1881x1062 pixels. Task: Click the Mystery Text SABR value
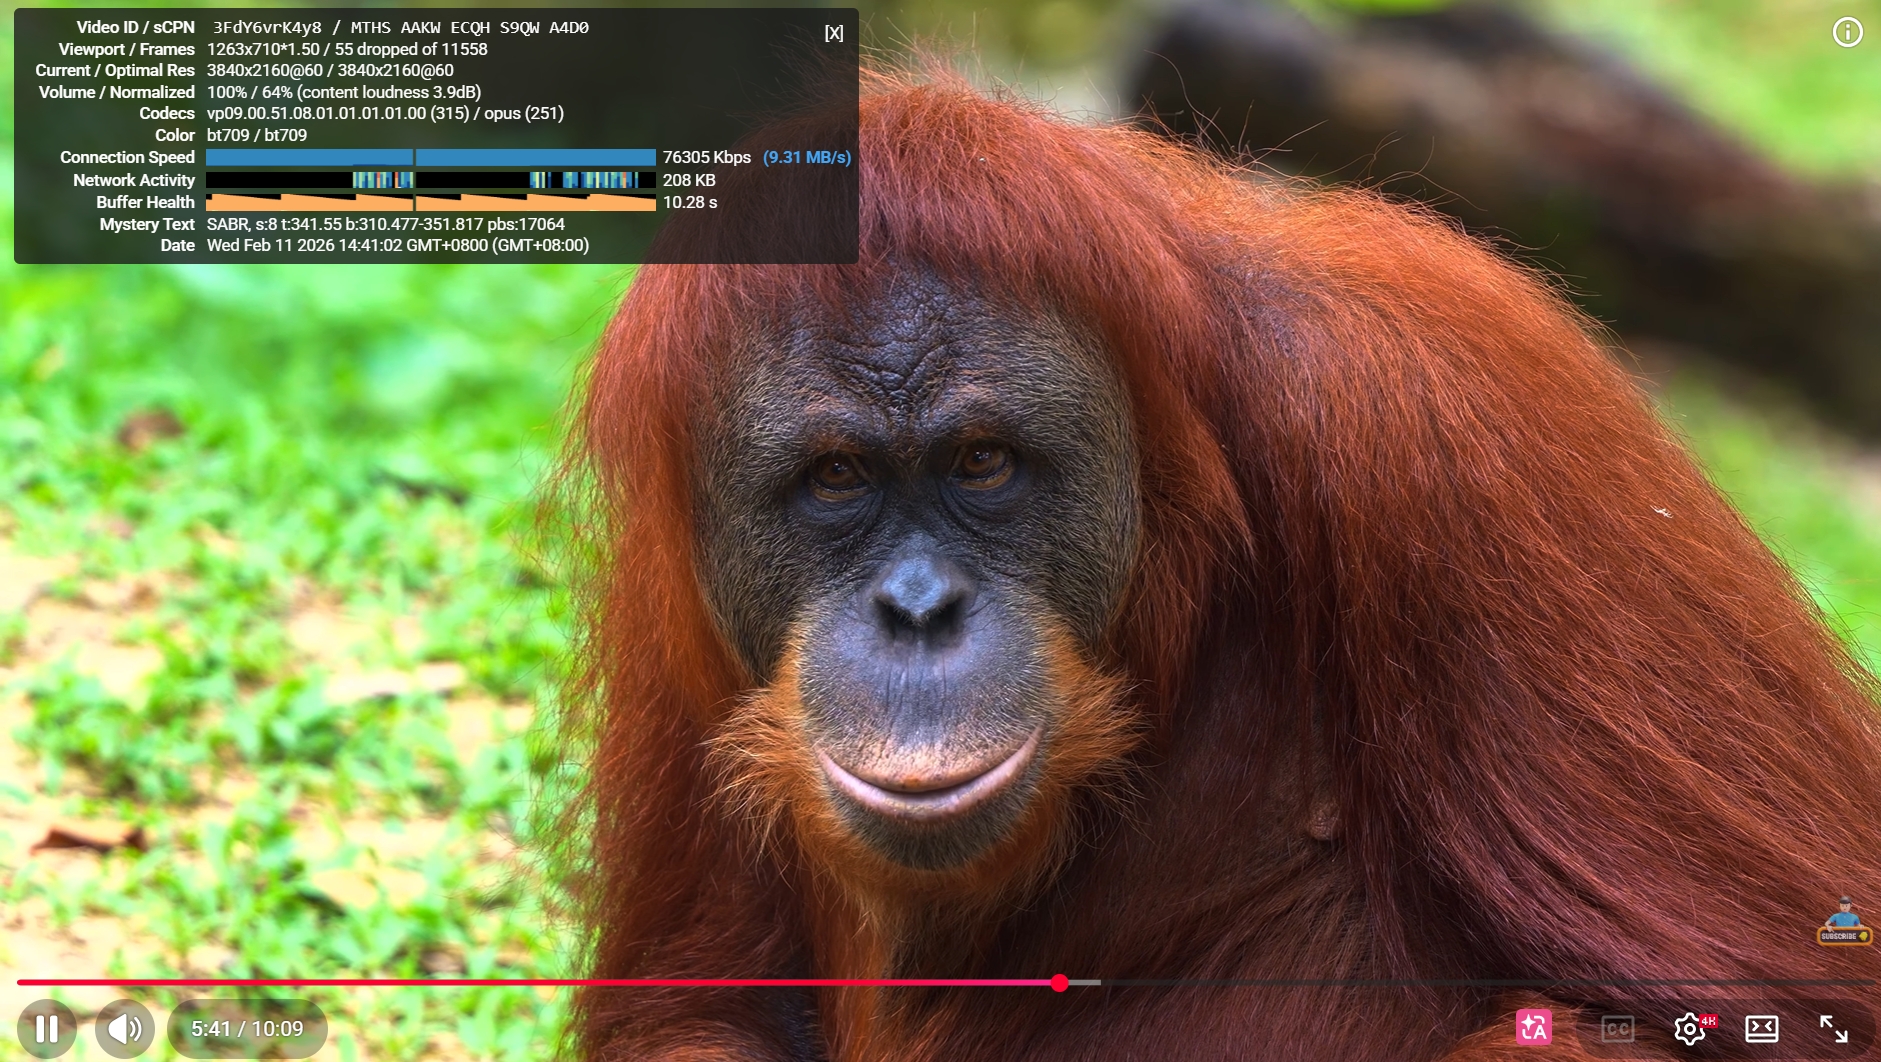tap(385, 224)
